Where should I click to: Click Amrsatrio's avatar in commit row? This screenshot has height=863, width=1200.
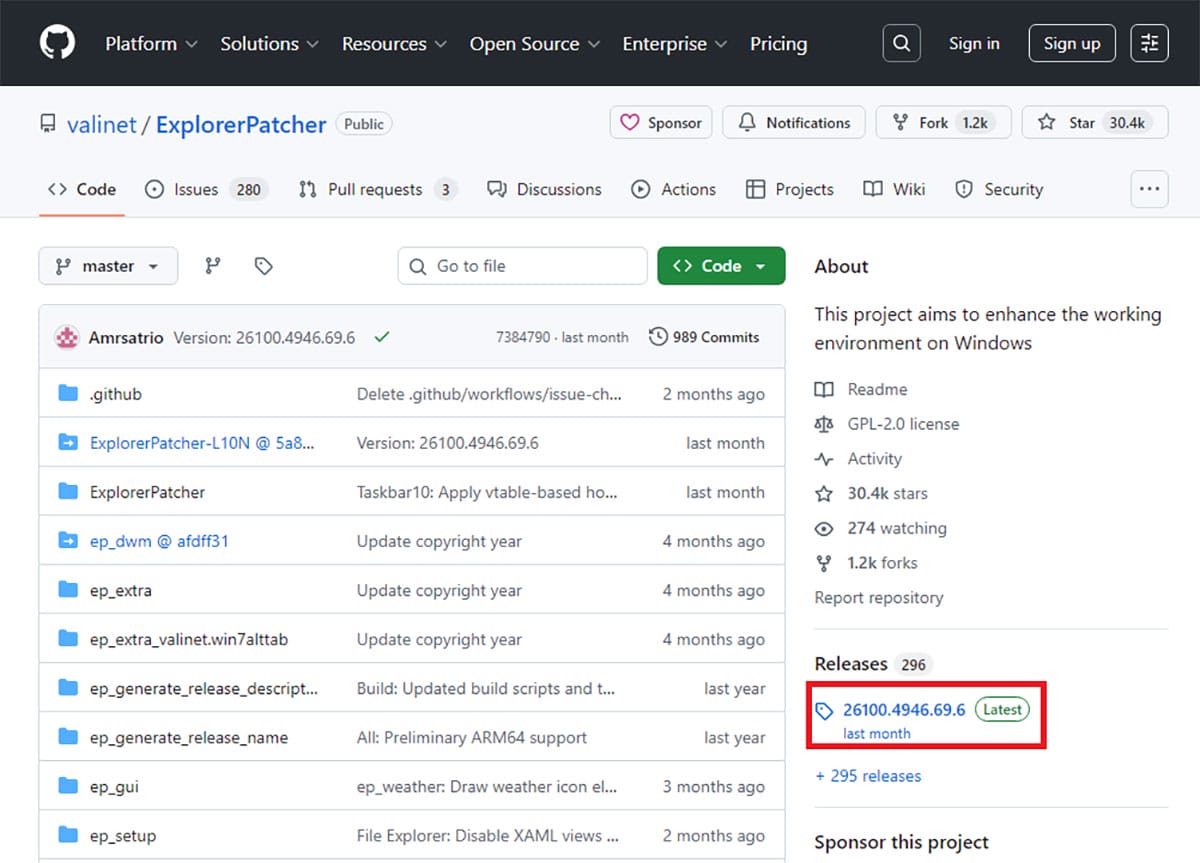point(67,337)
